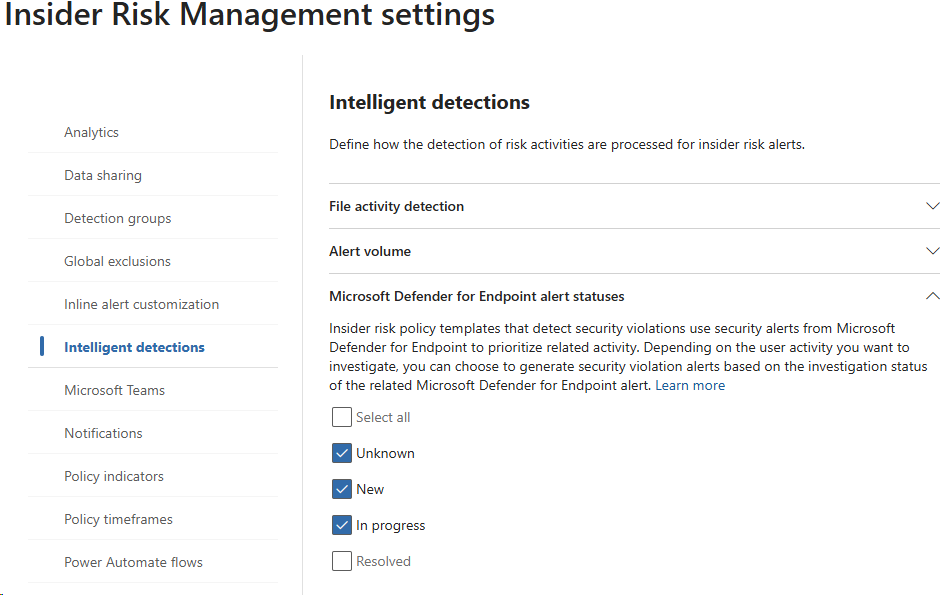Uncheck the New status checkbox
This screenshot has width=944, height=595.
pos(342,489)
